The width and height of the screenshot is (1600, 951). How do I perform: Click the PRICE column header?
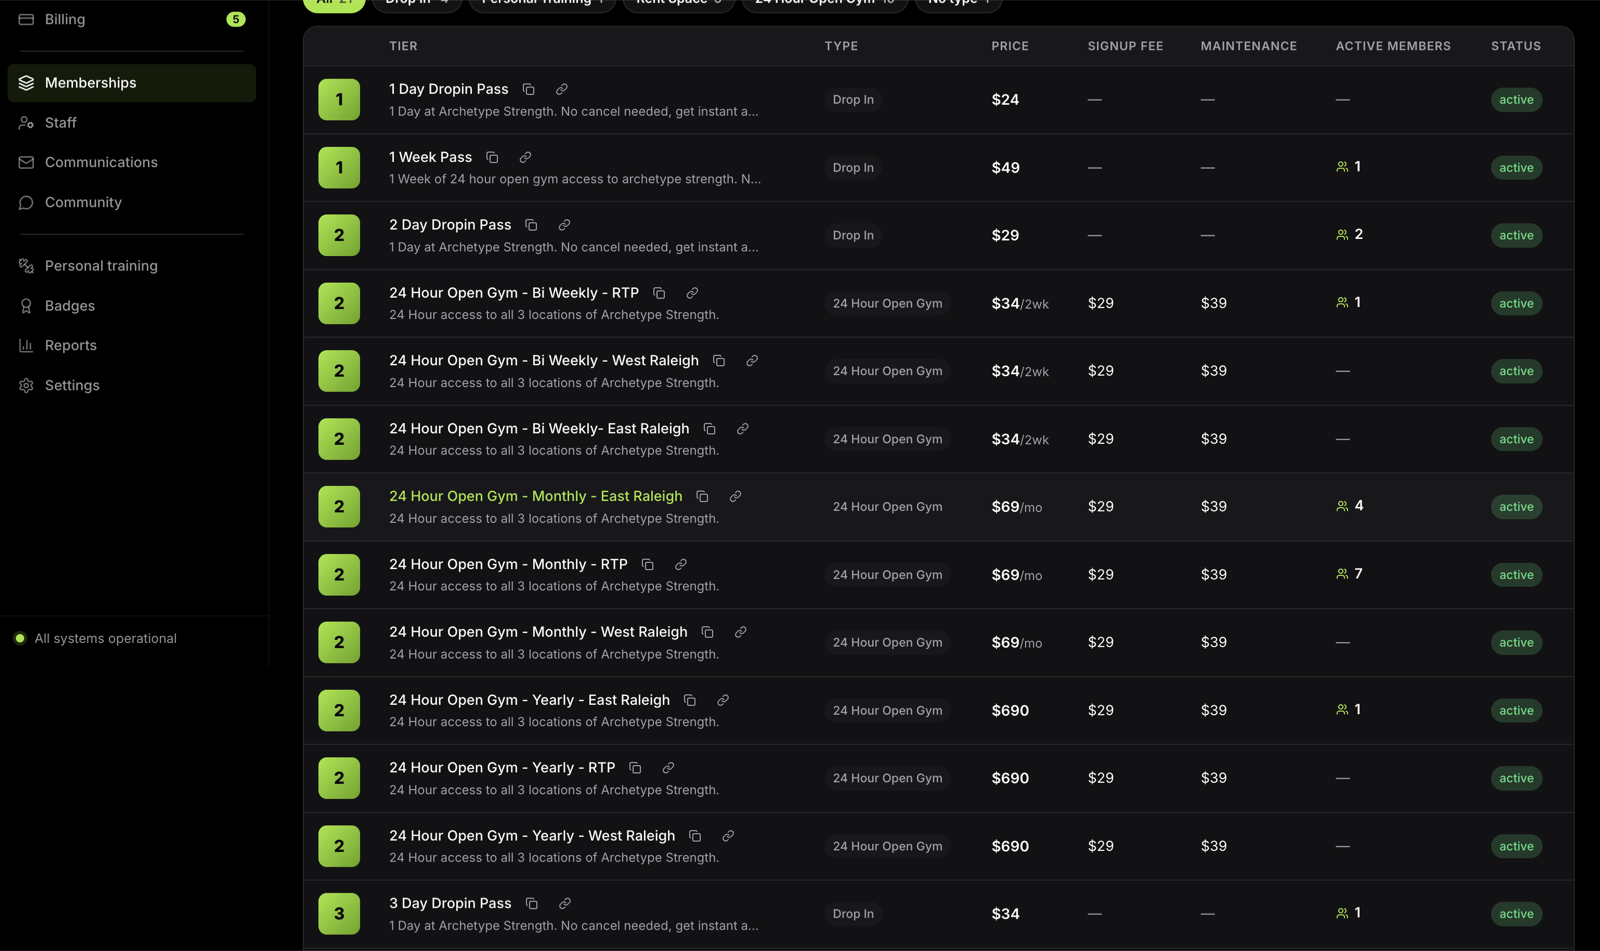click(x=1010, y=46)
